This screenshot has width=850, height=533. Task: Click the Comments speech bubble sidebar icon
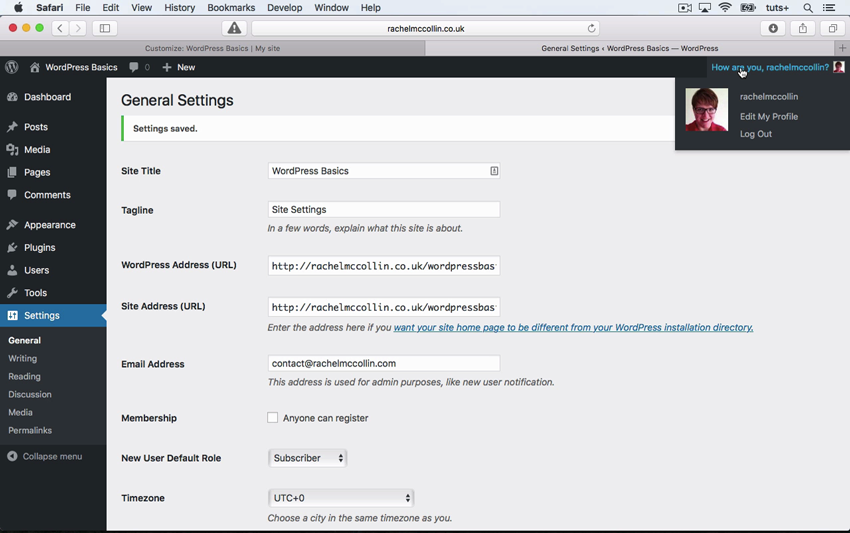point(12,195)
